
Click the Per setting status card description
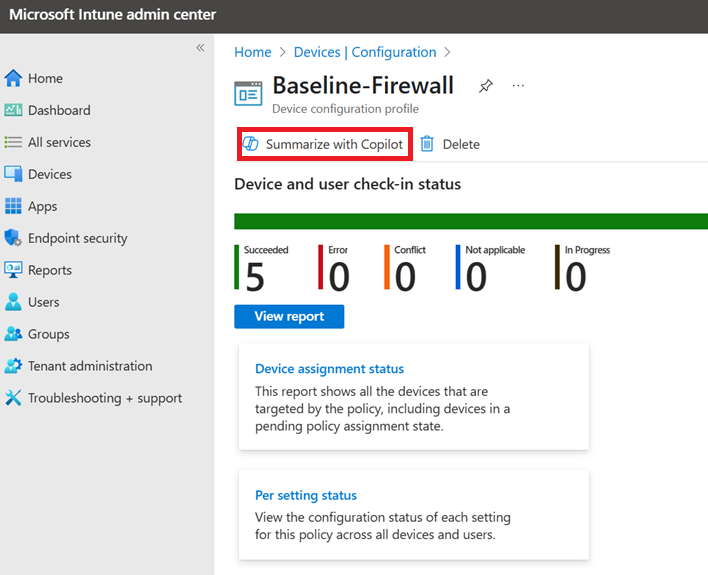coord(383,526)
